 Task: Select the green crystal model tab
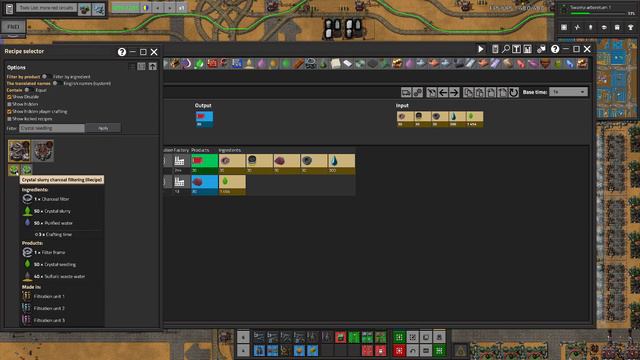click(x=199, y=64)
